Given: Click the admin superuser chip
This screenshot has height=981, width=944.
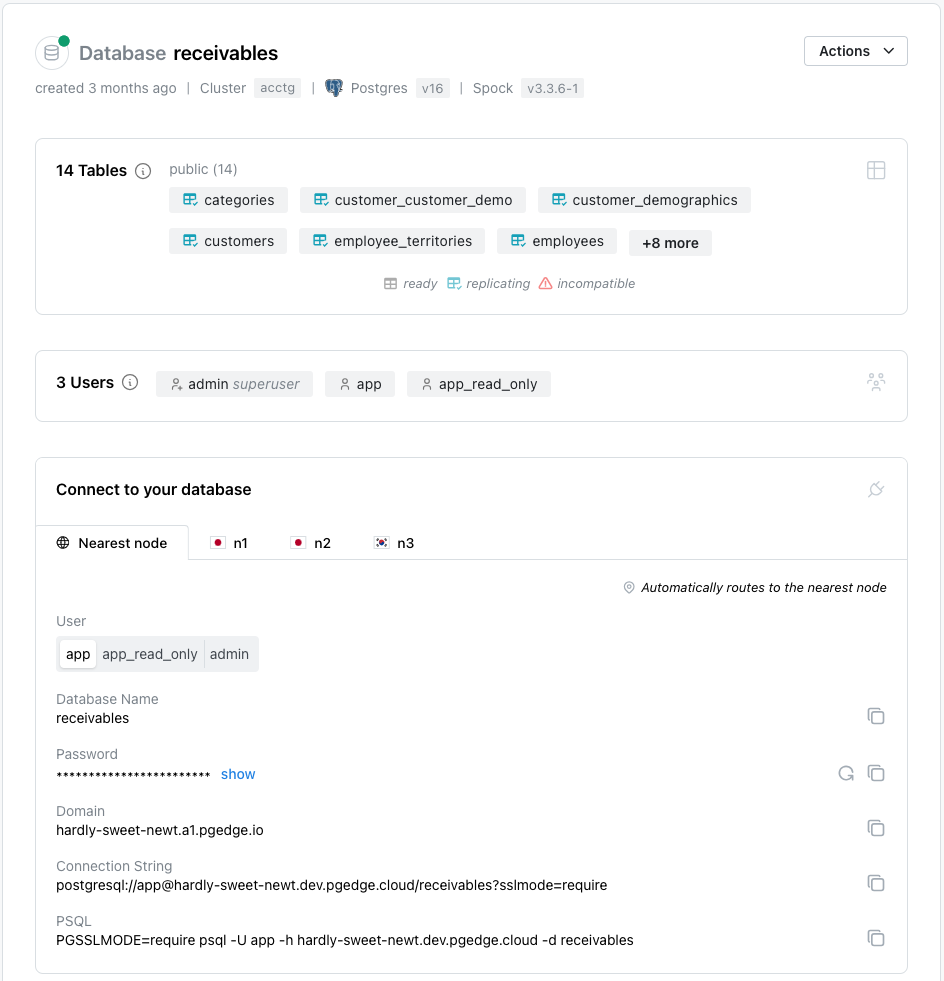Looking at the screenshot, I should [x=235, y=384].
